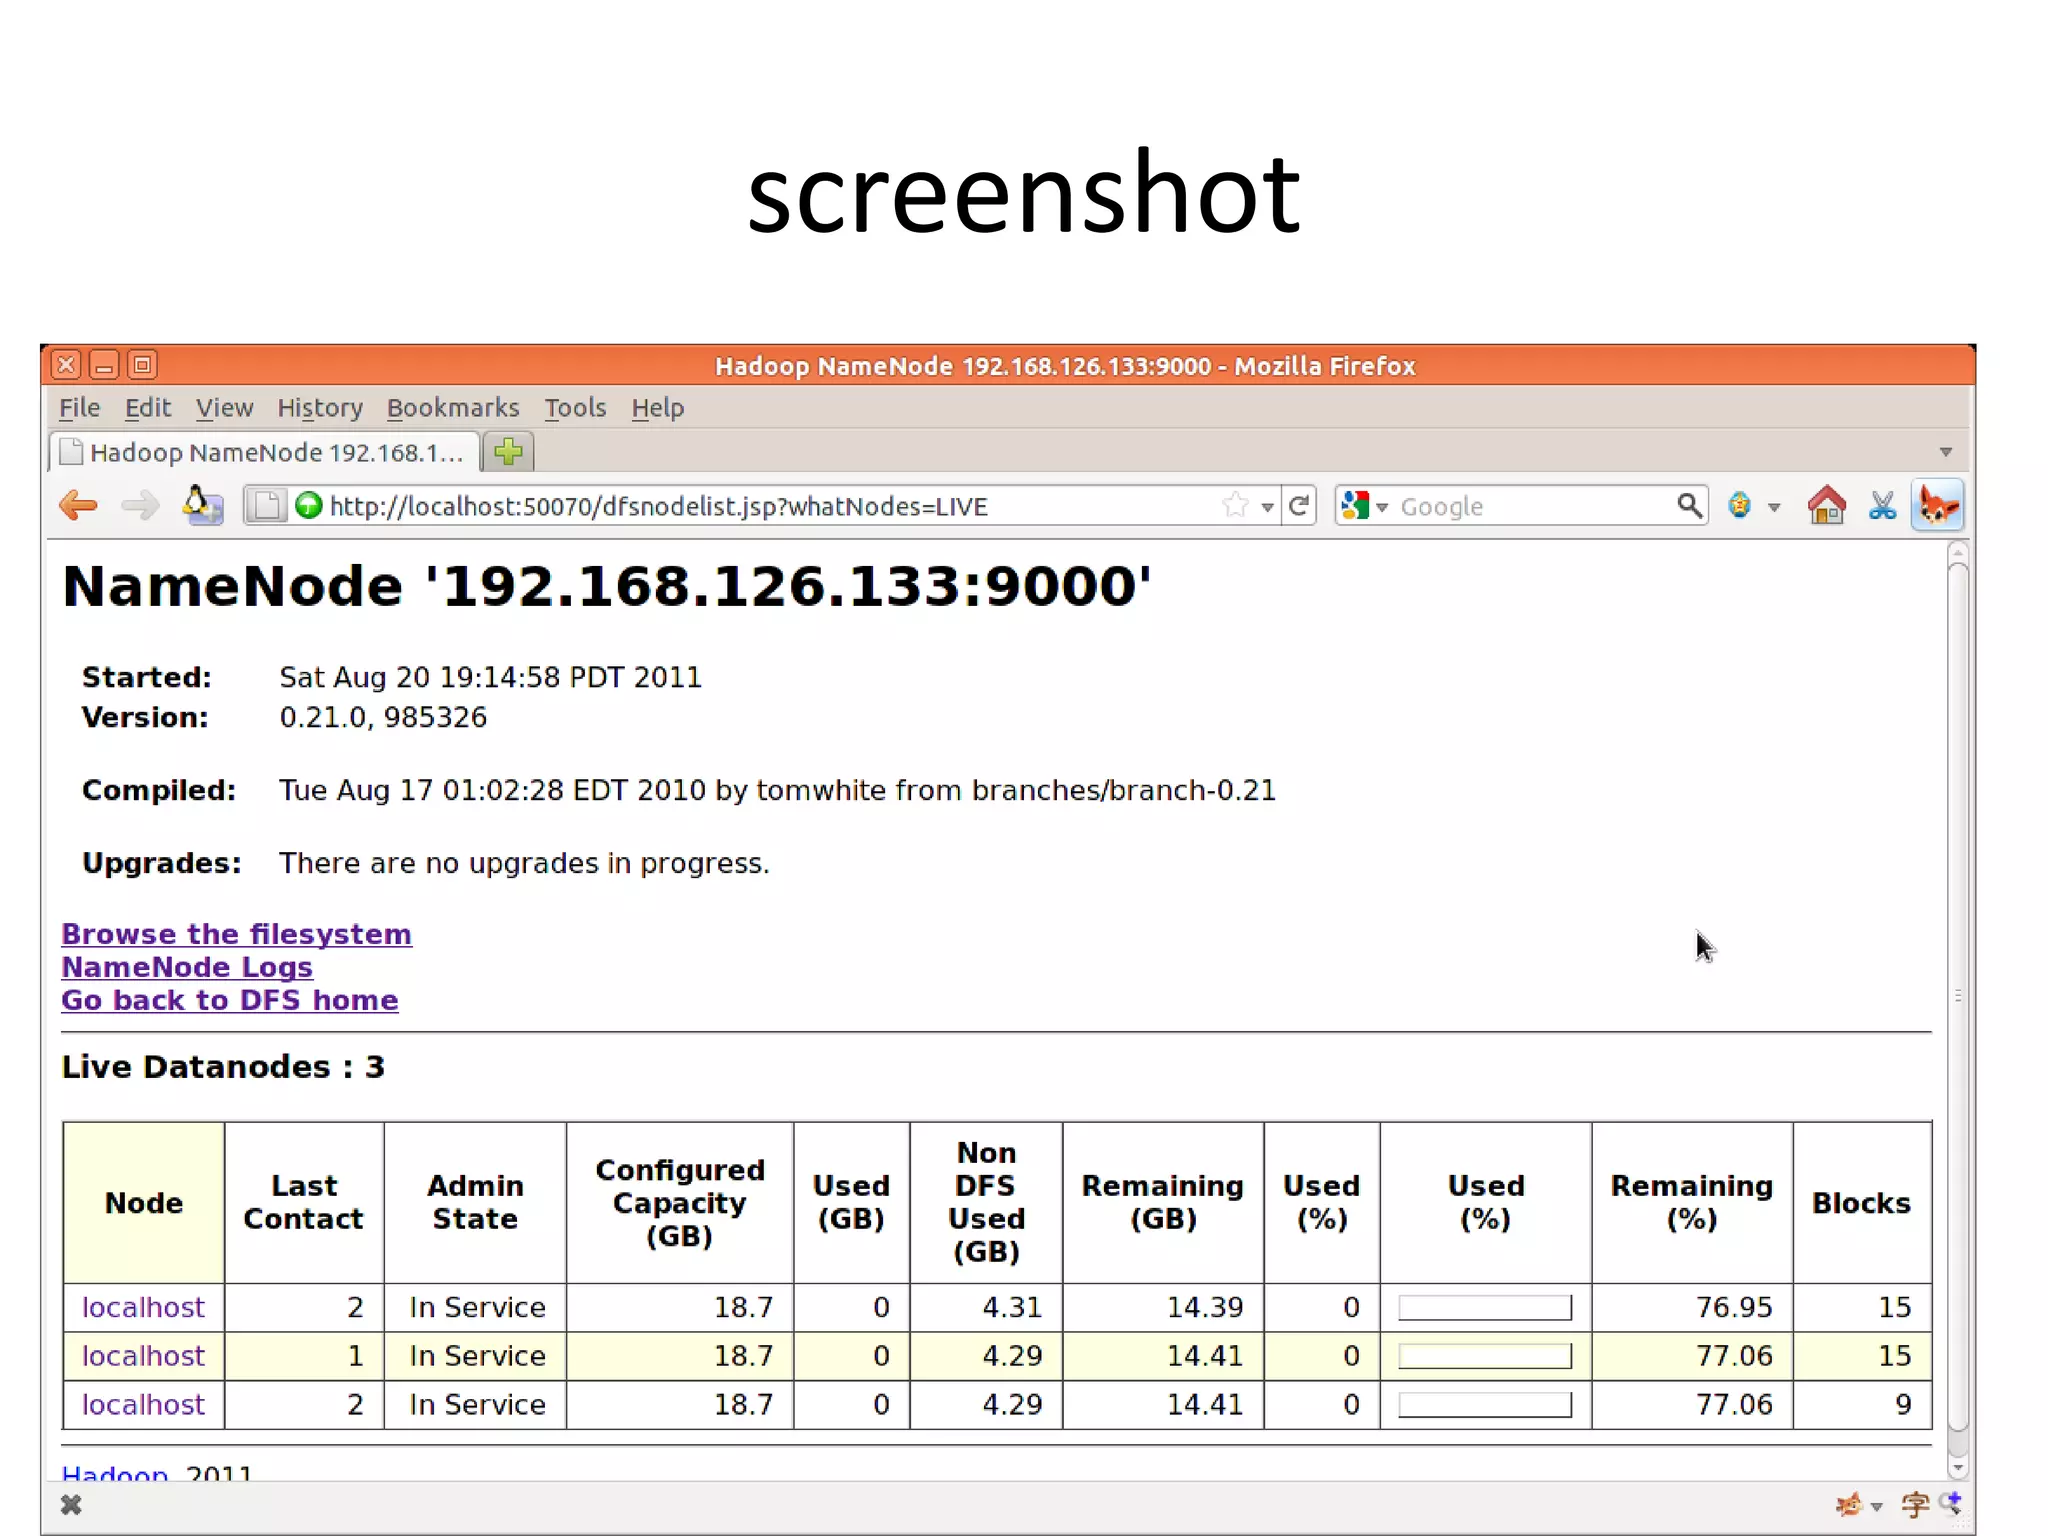Click Go back to DFS home
Viewport: 2048px width, 1536px height.
click(230, 1000)
